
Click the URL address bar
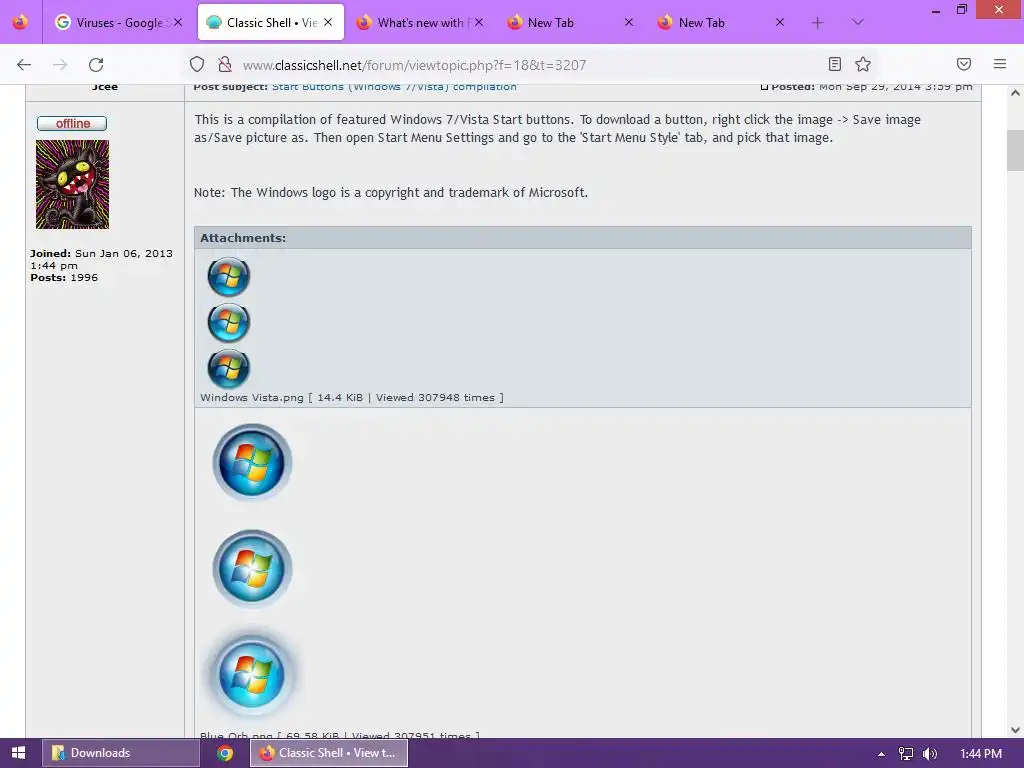click(x=529, y=65)
